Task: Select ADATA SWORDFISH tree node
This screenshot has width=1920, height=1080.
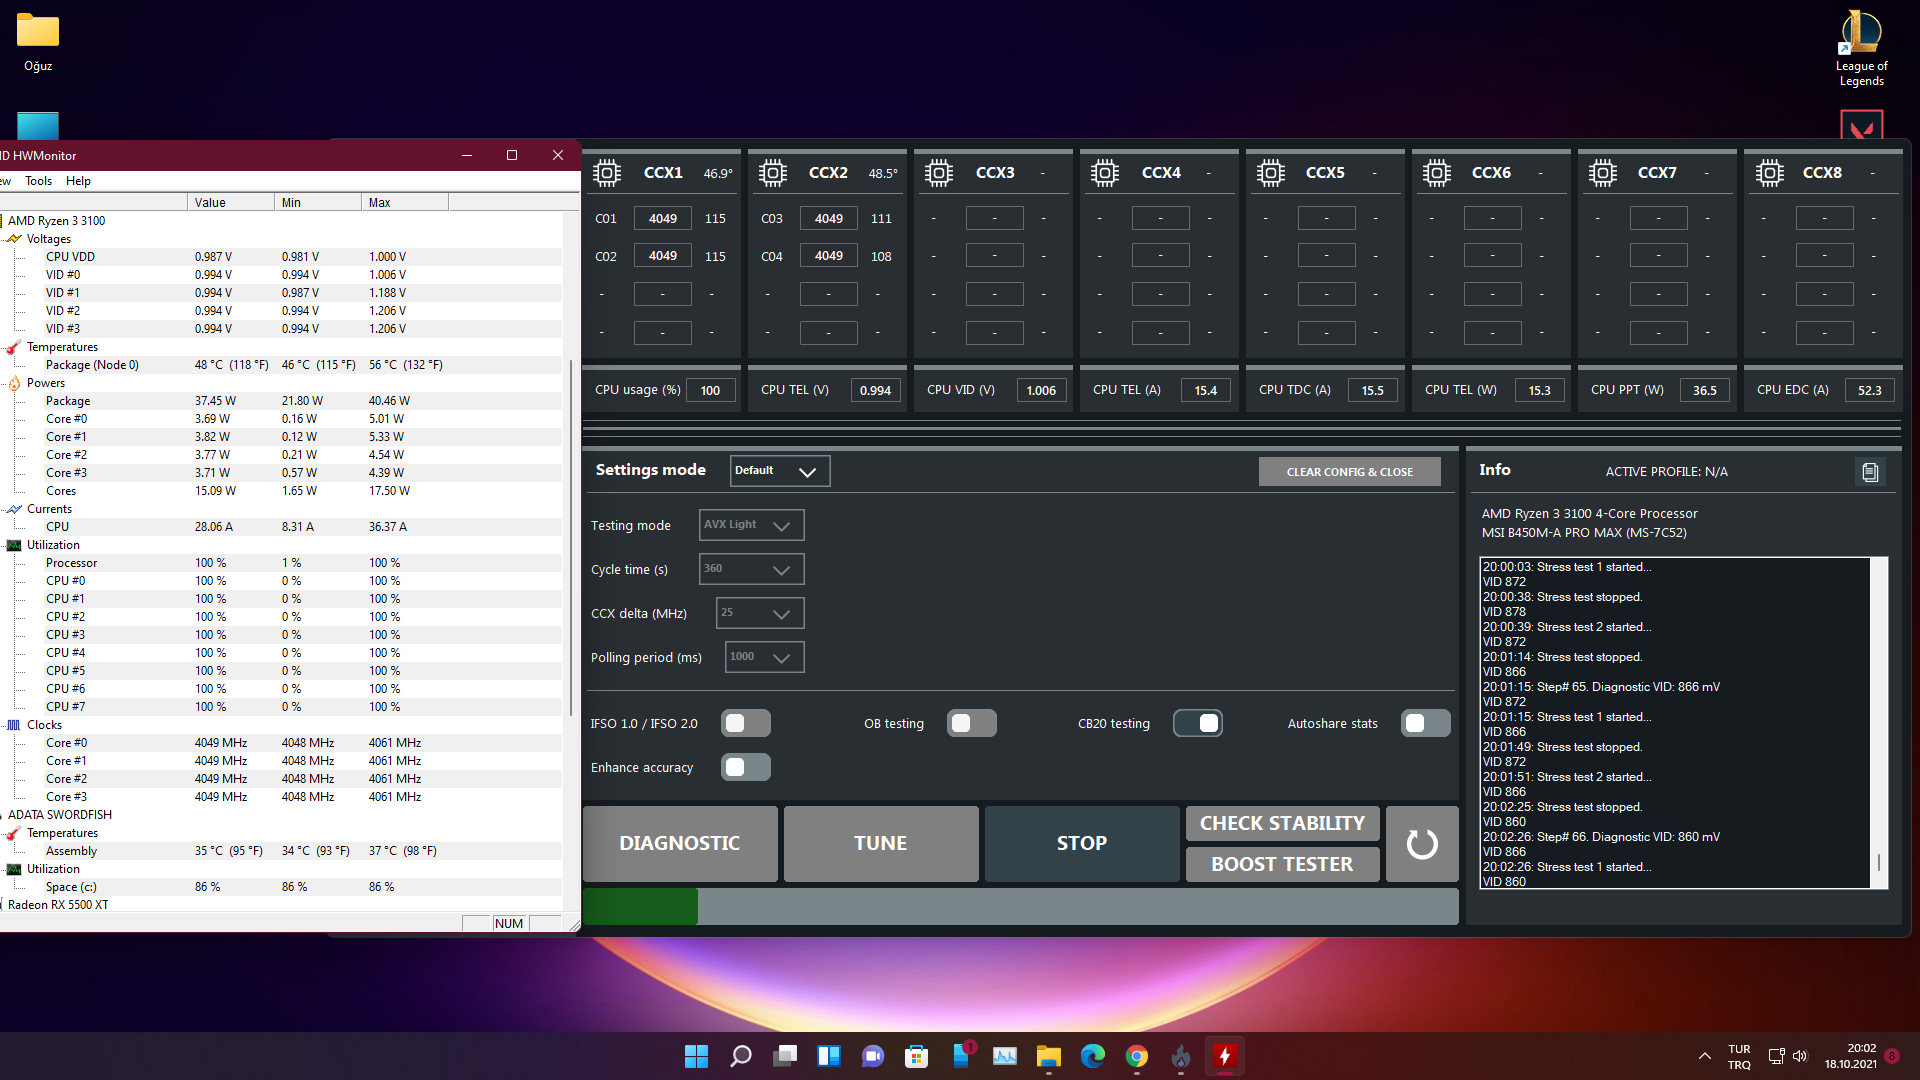Action: [x=60, y=815]
